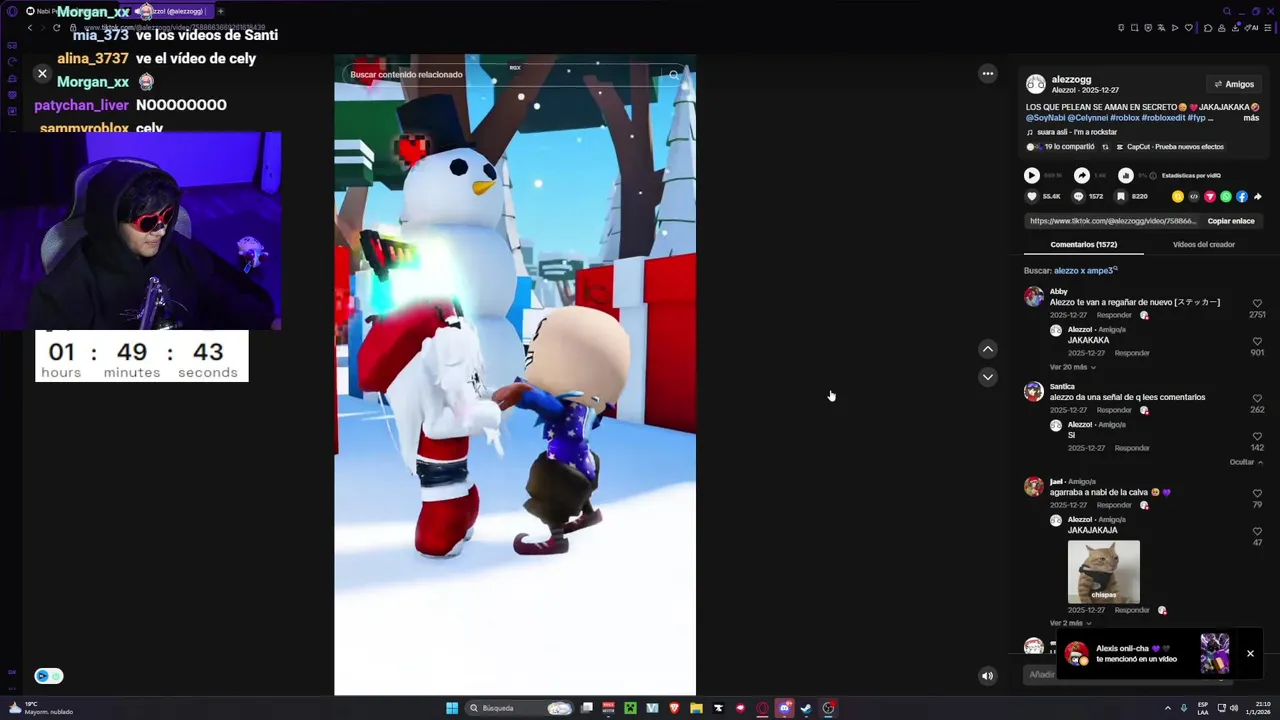
Task: Like Abby's comment (2751 likes)
Action: coord(1257,303)
